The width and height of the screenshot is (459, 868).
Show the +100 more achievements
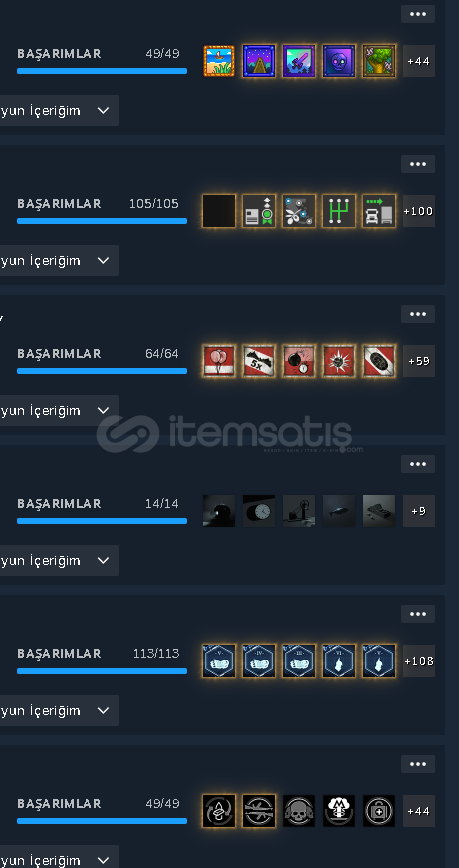tap(419, 211)
